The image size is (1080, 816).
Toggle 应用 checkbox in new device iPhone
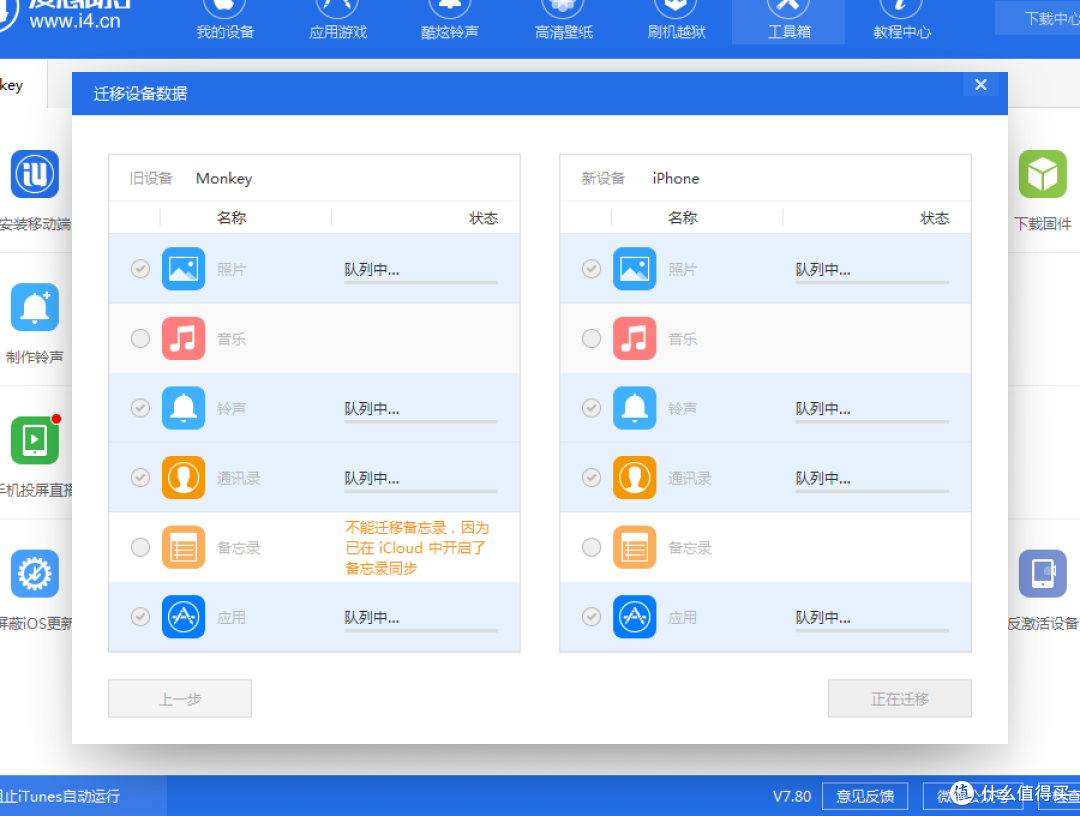(x=592, y=616)
